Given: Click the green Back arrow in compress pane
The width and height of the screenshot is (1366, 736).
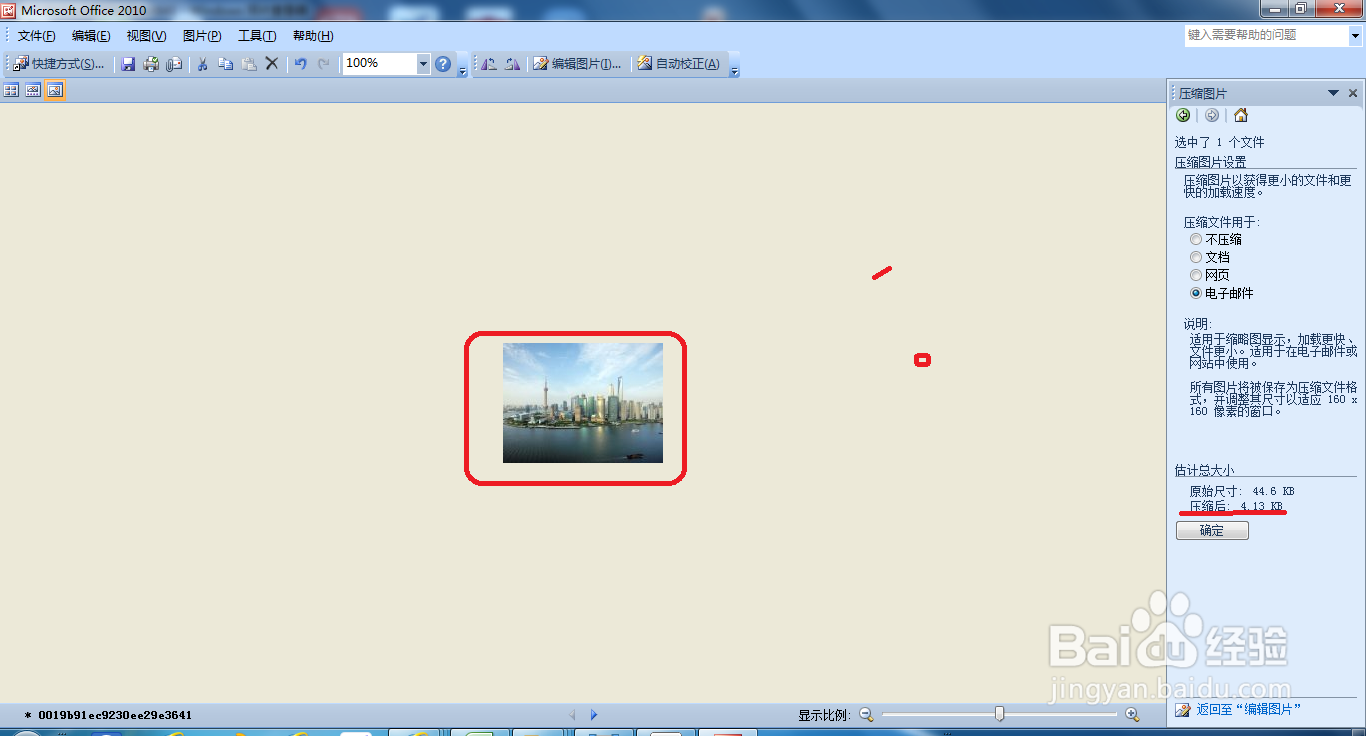Looking at the screenshot, I should 1183,115.
